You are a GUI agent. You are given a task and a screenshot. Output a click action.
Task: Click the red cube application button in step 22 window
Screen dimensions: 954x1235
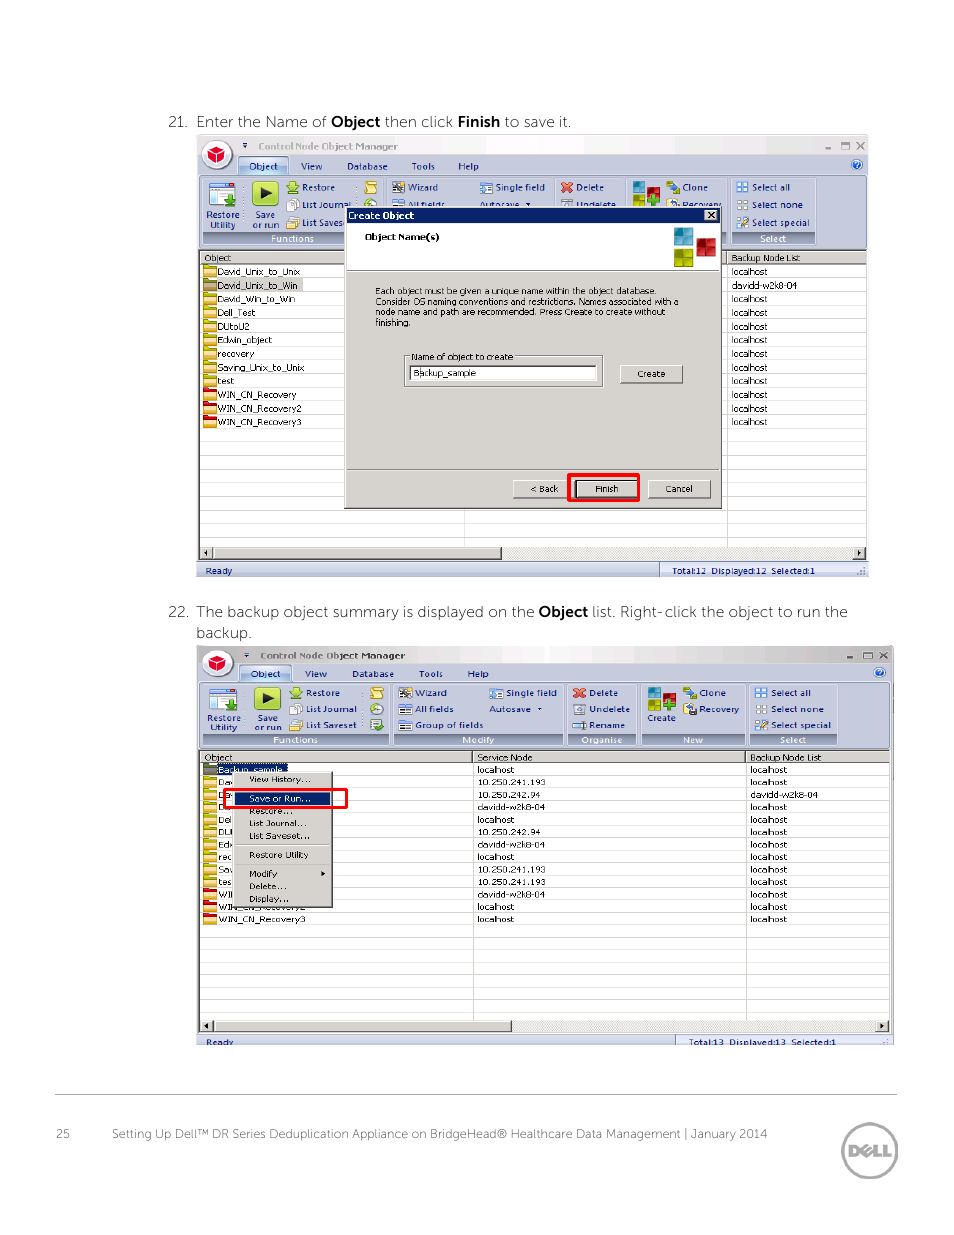click(x=218, y=663)
